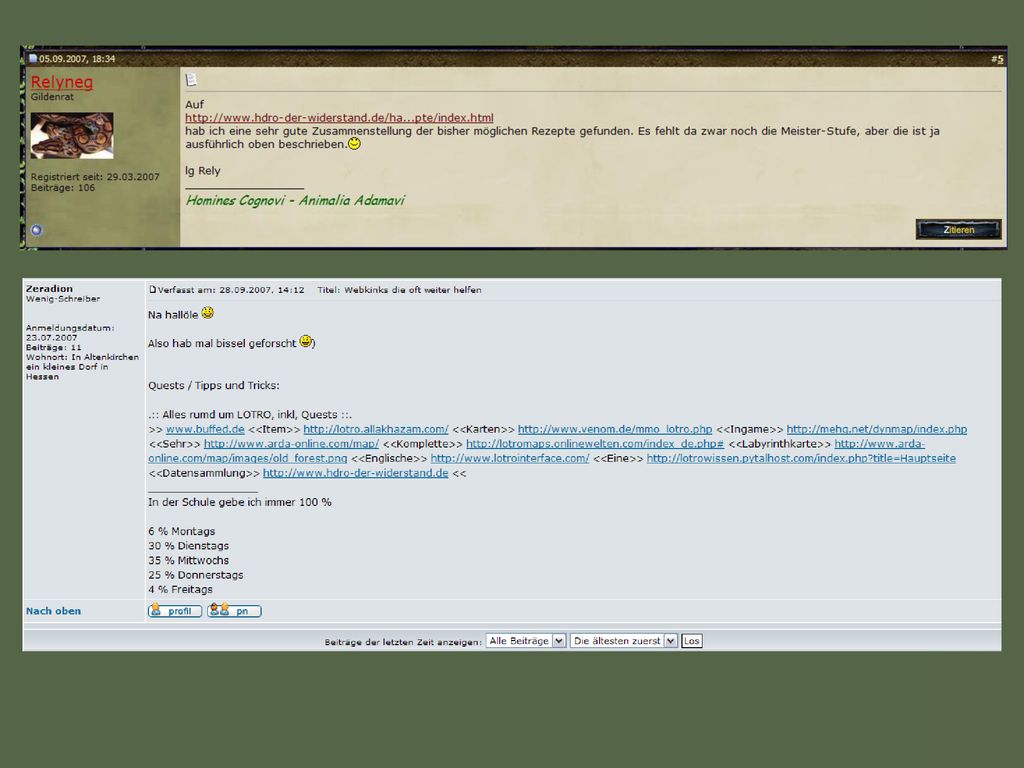
Task: Click the post date icon beside 05.09.2007
Action: (x=33, y=59)
